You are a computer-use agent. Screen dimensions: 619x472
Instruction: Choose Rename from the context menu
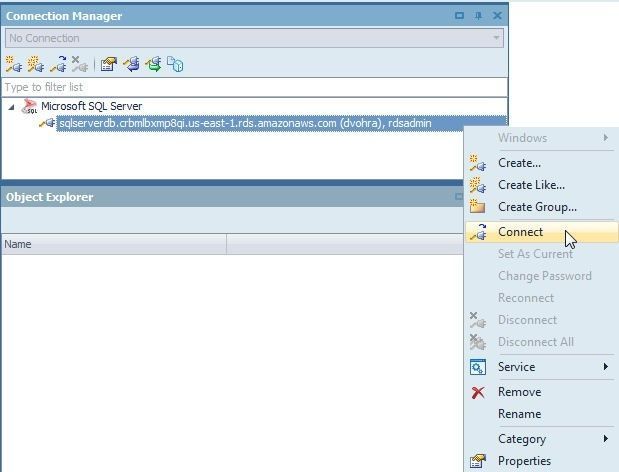coord(541,414)
